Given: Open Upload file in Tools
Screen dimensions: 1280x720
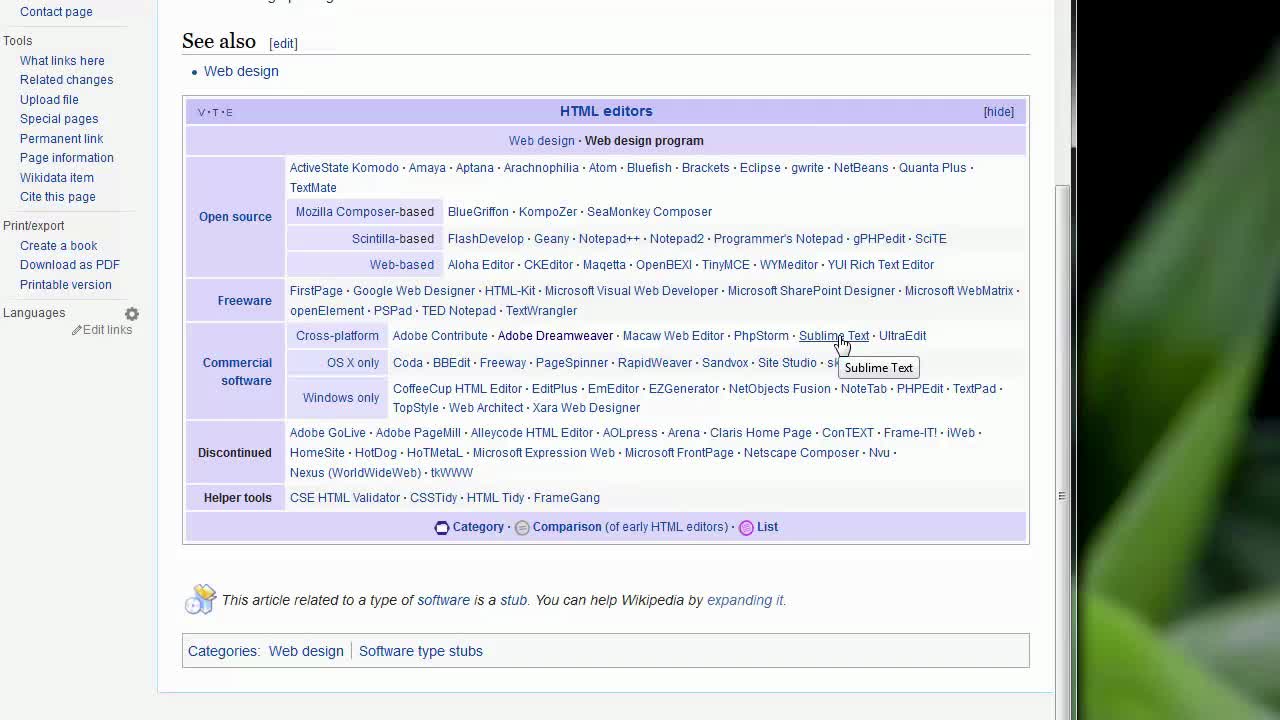Looking at the screenshot, I should [x=49, y=100].
